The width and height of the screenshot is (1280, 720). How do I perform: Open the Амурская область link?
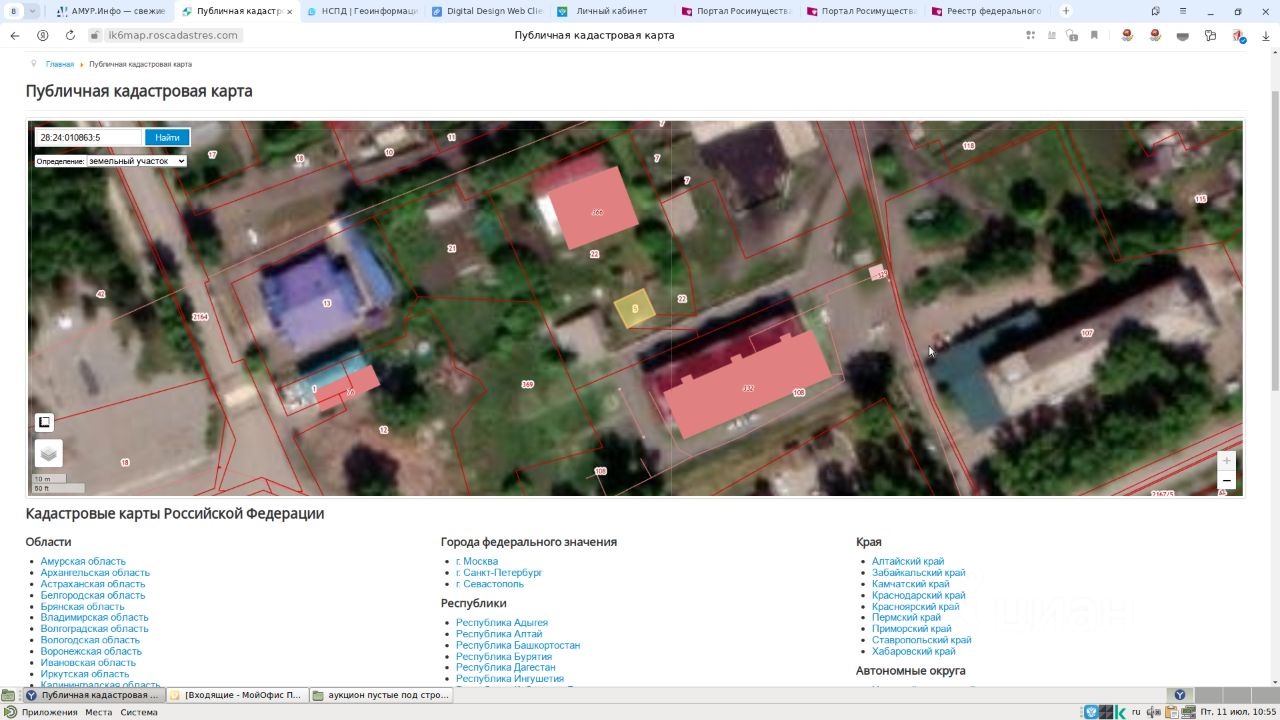point(83,562)
